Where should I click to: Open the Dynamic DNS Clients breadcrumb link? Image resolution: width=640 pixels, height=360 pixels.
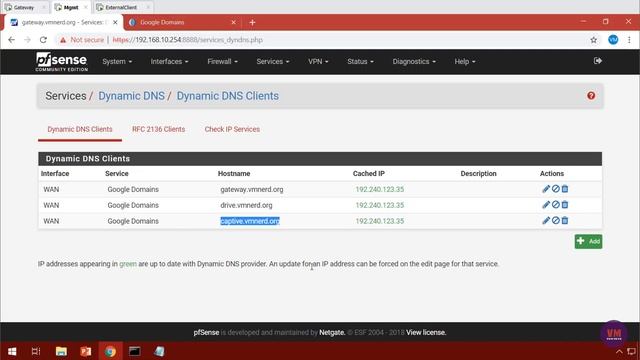pyautogui.click(x=227, y=96)
